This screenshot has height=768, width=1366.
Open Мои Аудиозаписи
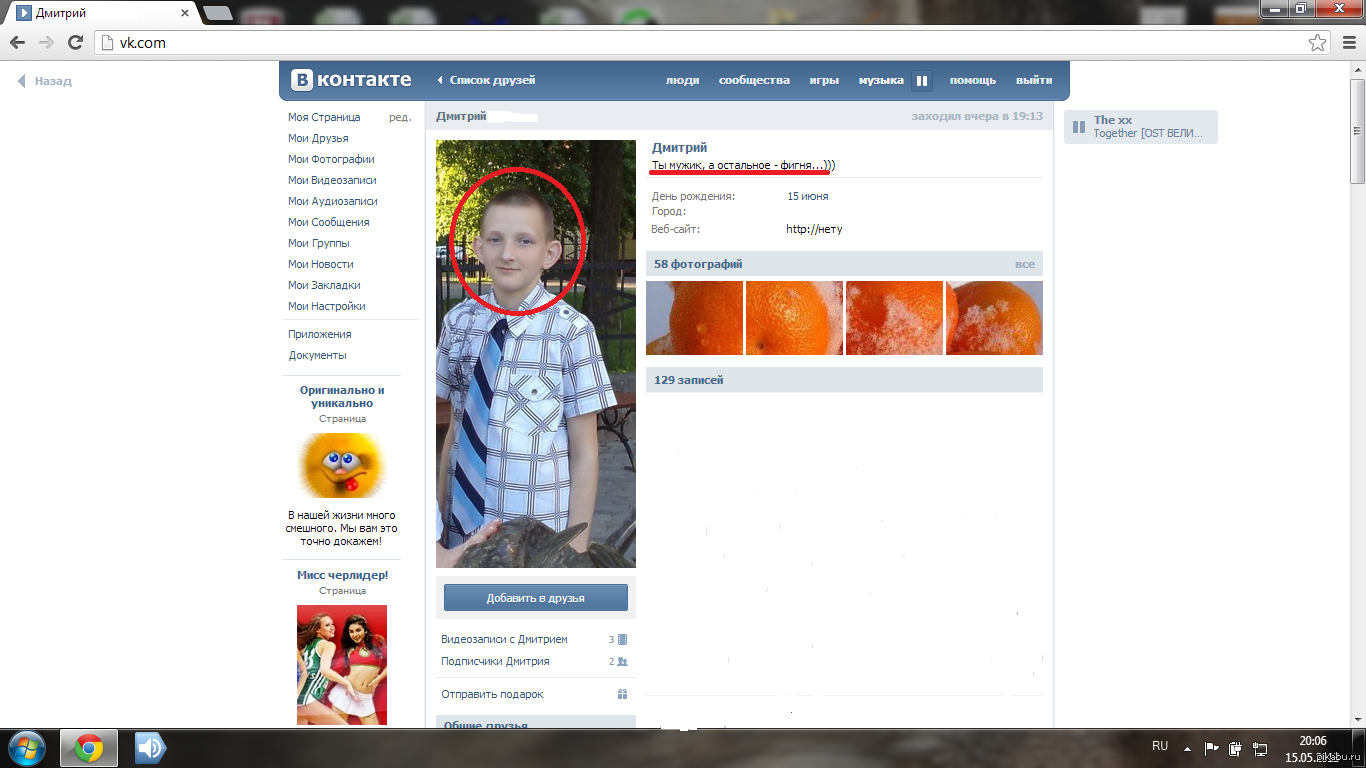click(333, 201)
